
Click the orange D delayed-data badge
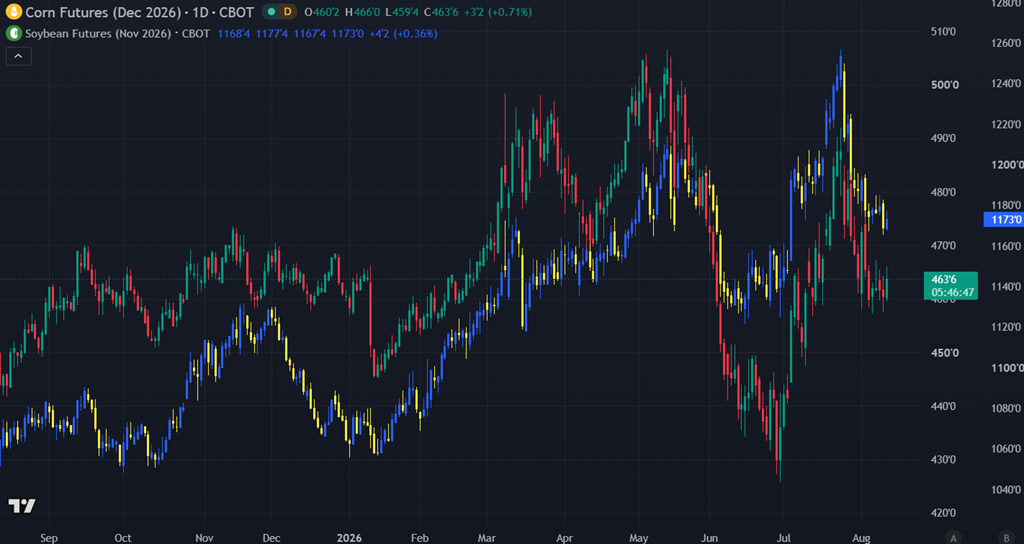tap(287, 12)
